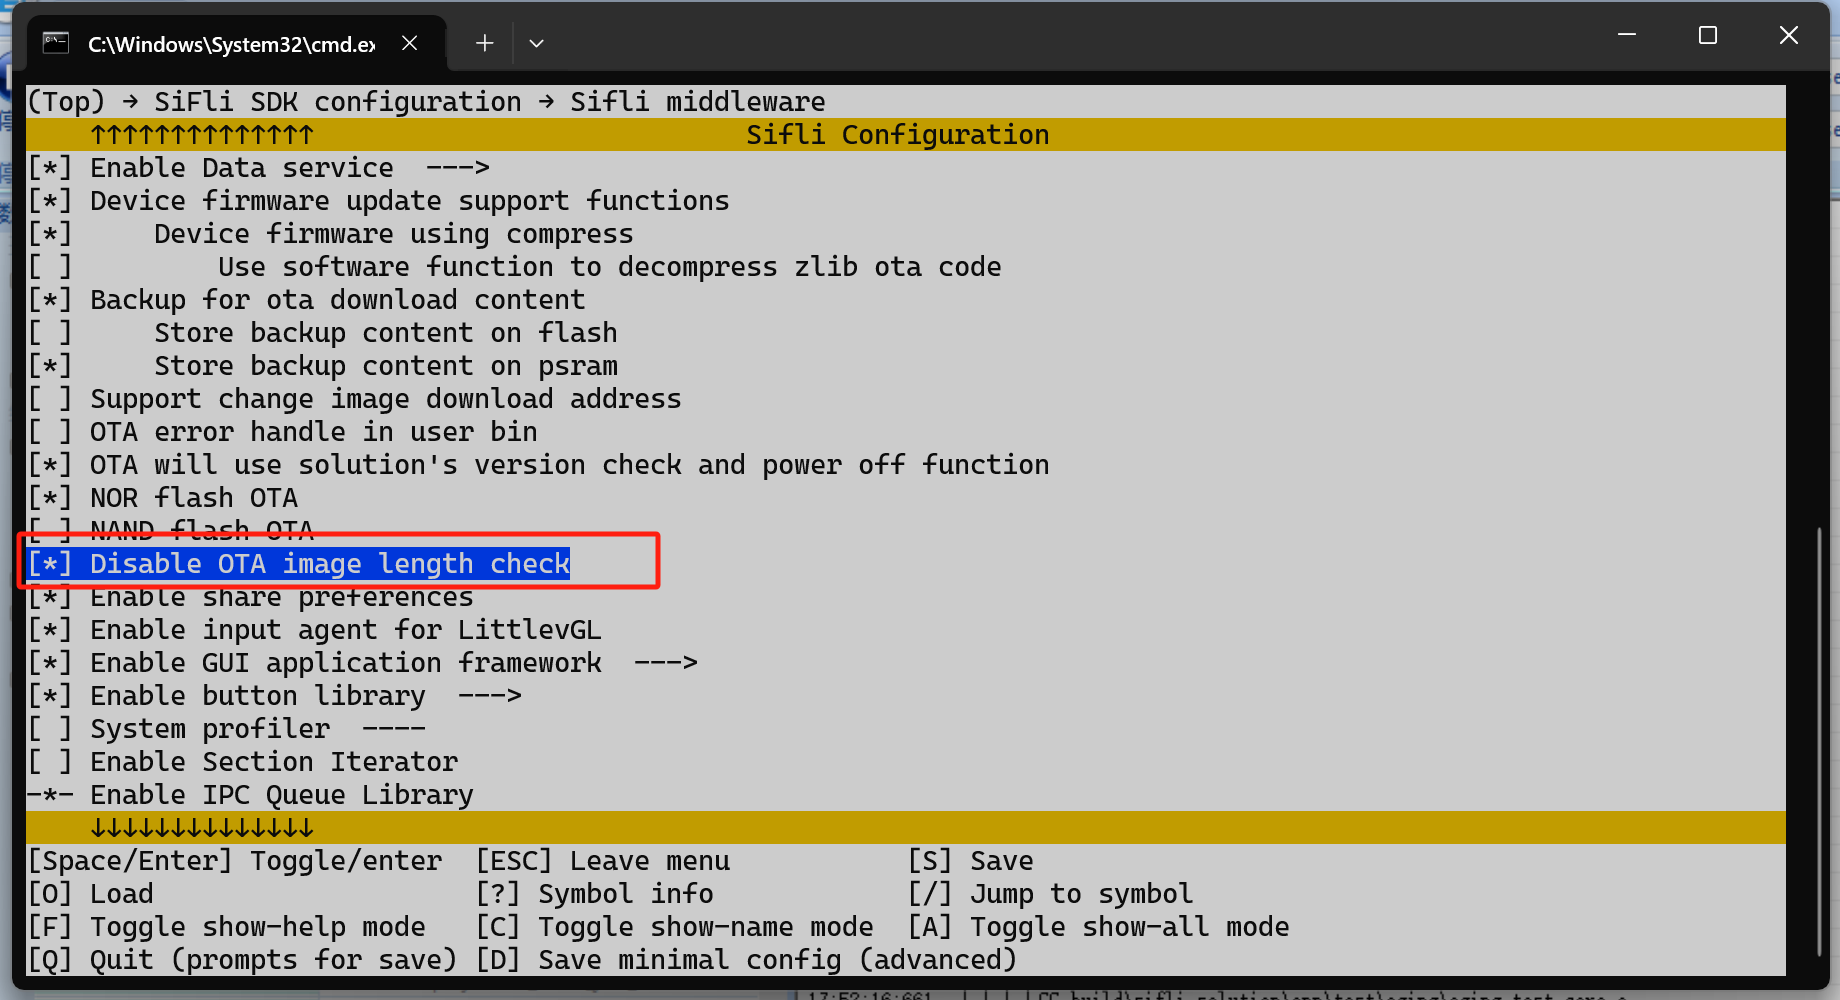Click [D] Save minimal config (advanced) hint

747,960
